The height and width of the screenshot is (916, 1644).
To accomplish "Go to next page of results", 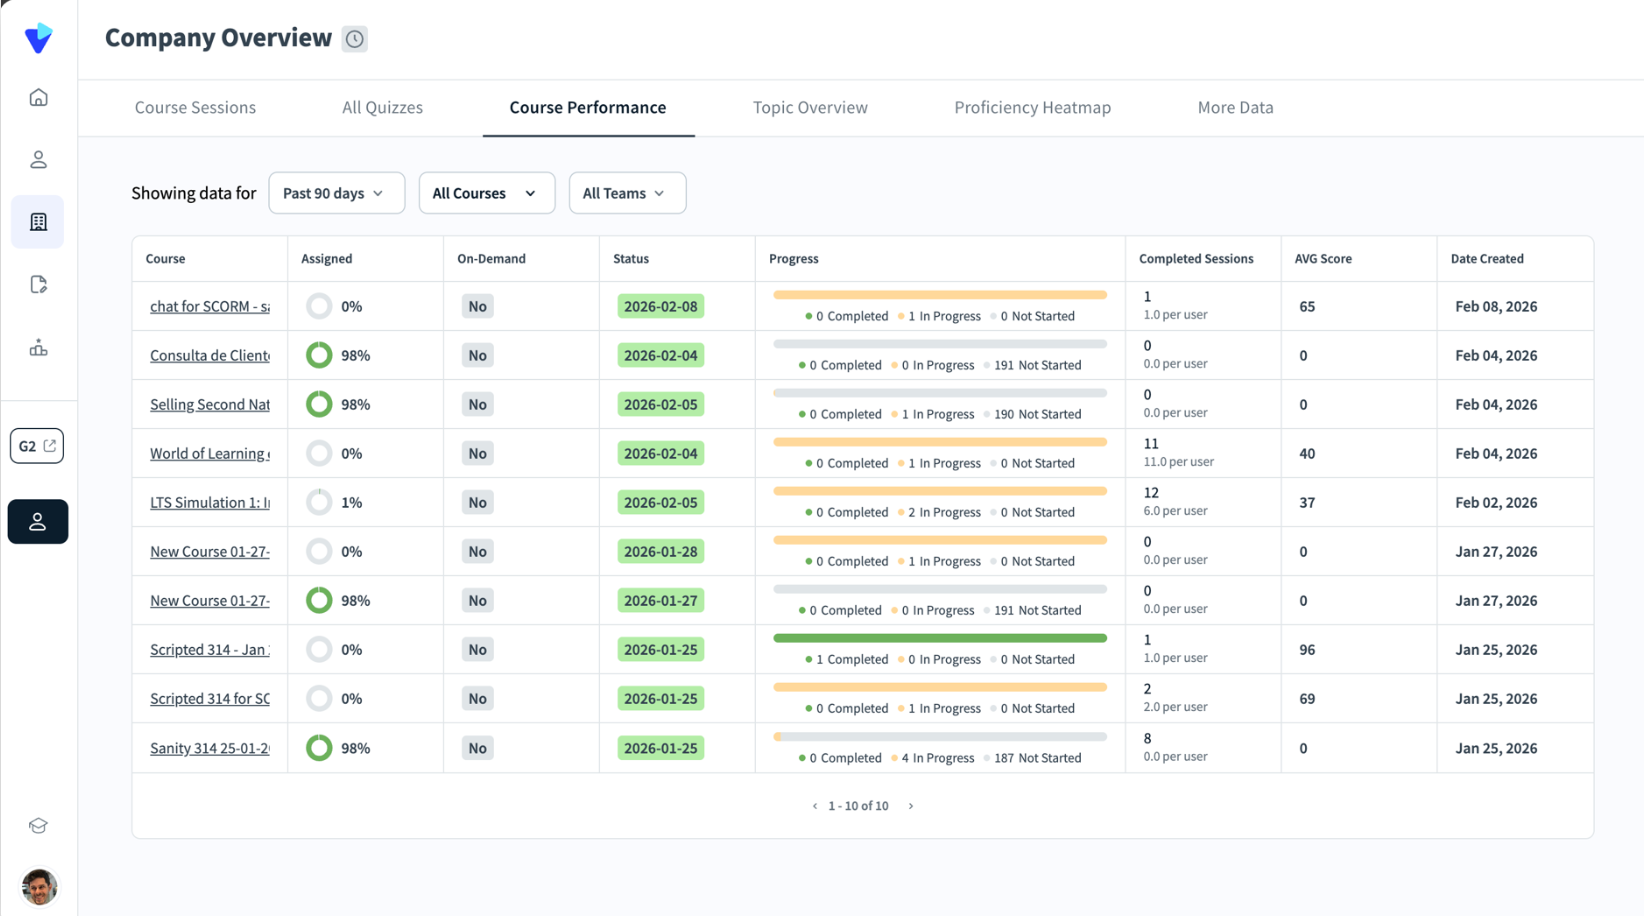I will click(x=911, y=806).
